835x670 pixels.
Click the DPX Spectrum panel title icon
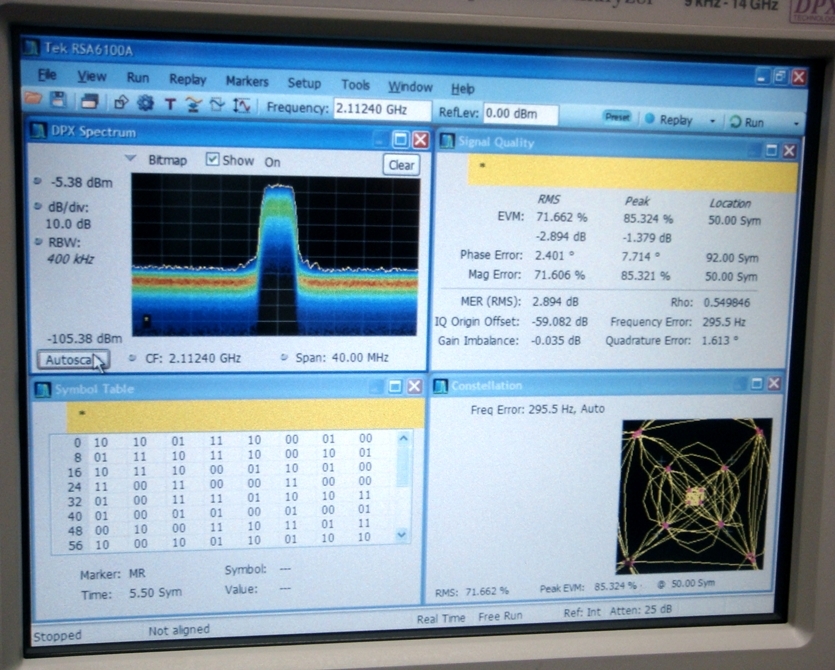(x=38, y=131)
